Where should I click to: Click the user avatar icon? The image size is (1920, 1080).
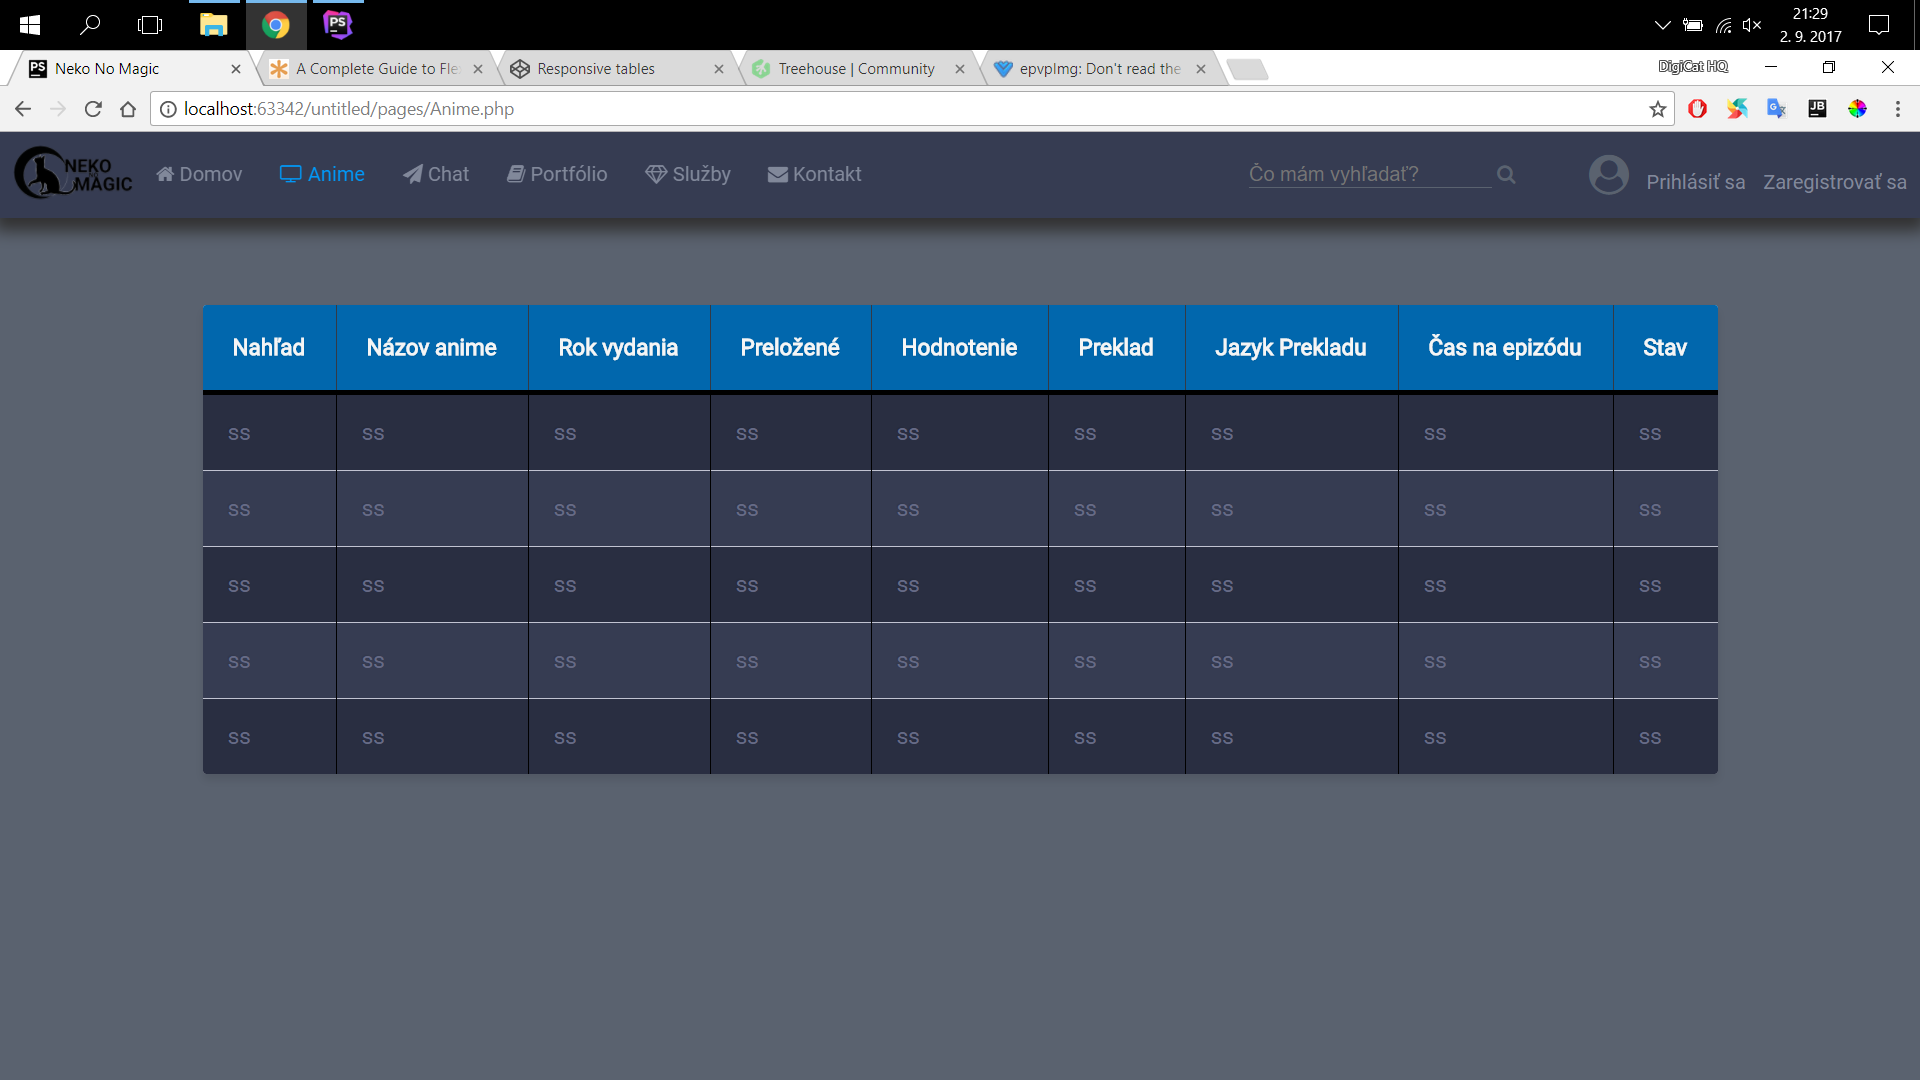tap(1608, 175)
